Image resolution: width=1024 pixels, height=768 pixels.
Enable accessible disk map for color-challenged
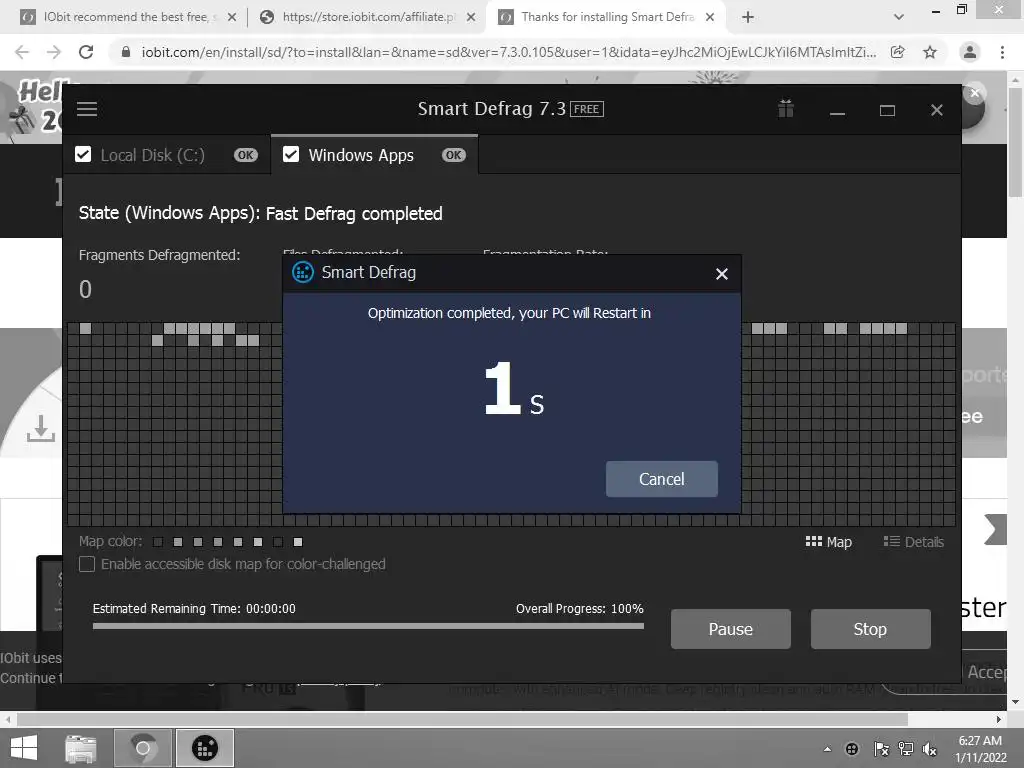click(x=87, y=564)
